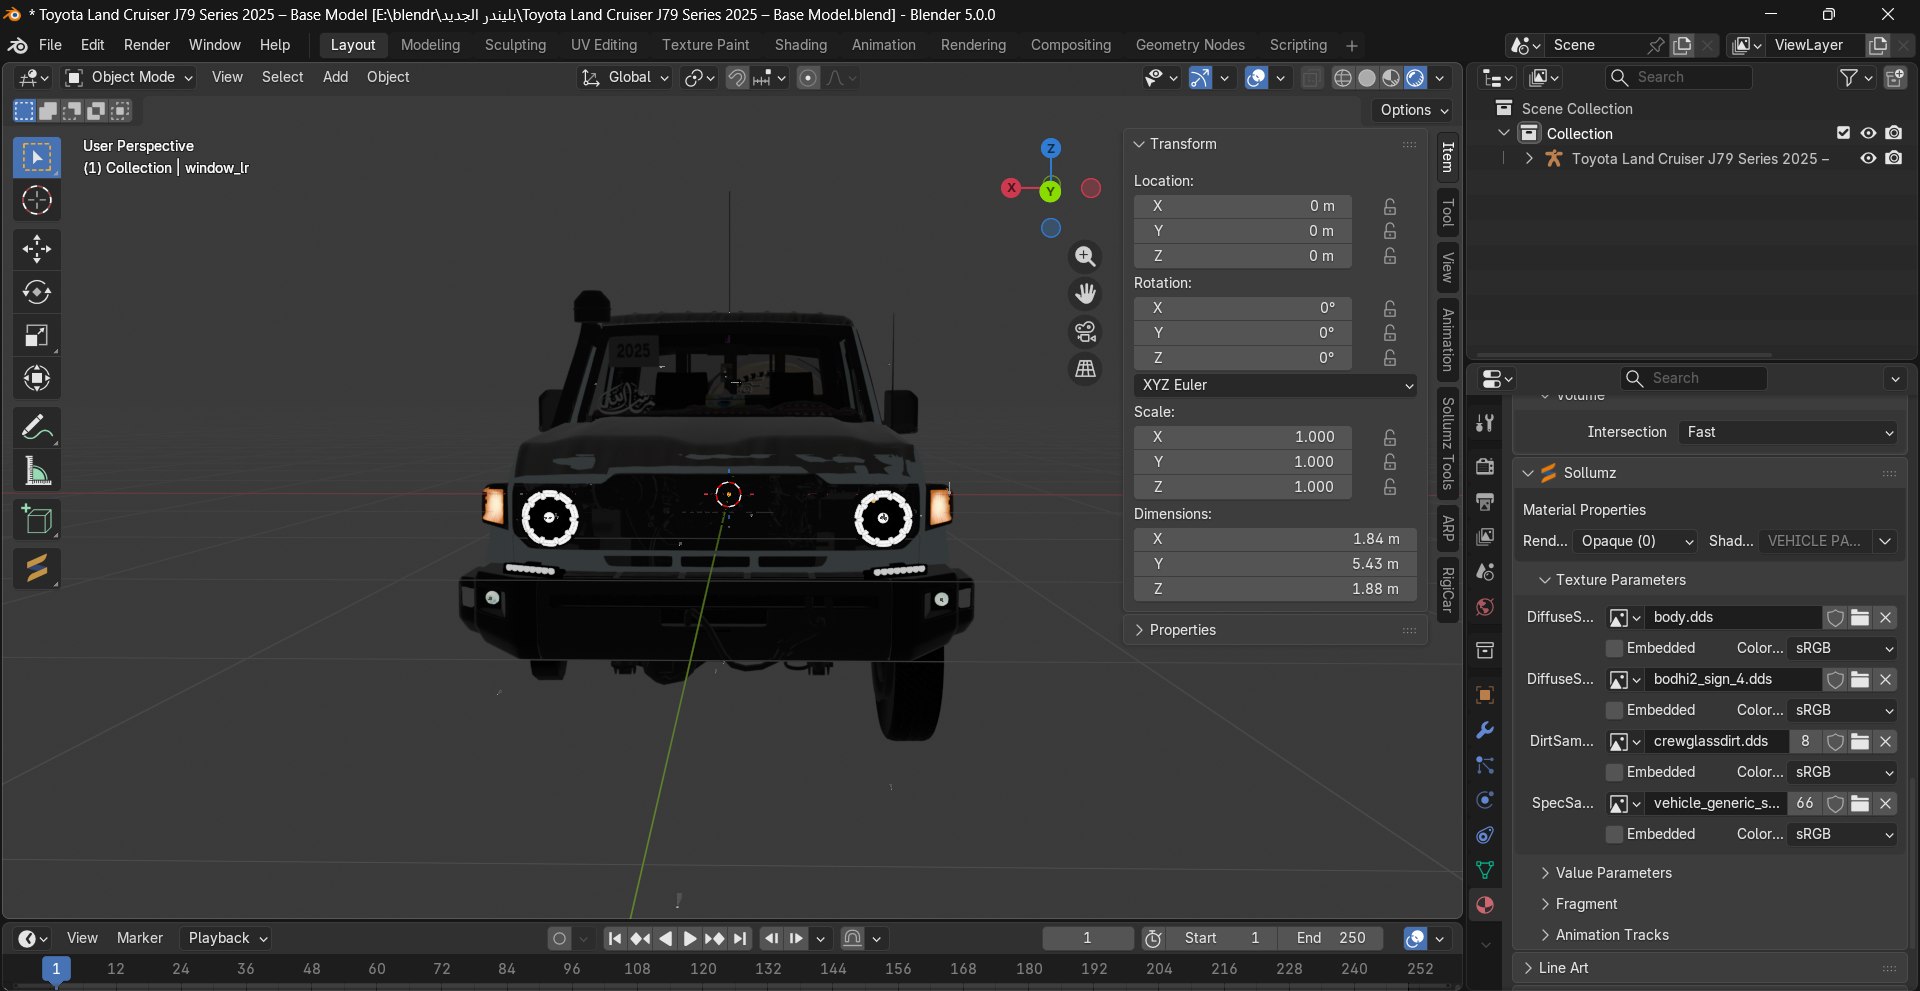Hide the Toyota Land Cruiser object in viewport
1920x991 pixels.
pyautogui.click(x=1868, y=158)
